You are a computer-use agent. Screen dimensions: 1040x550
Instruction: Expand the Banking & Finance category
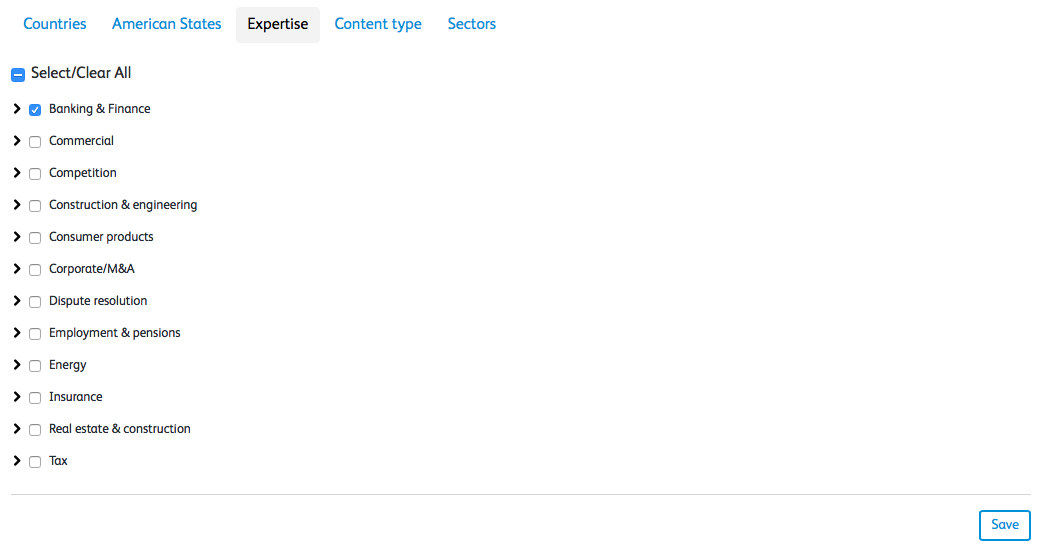[17, 109]
